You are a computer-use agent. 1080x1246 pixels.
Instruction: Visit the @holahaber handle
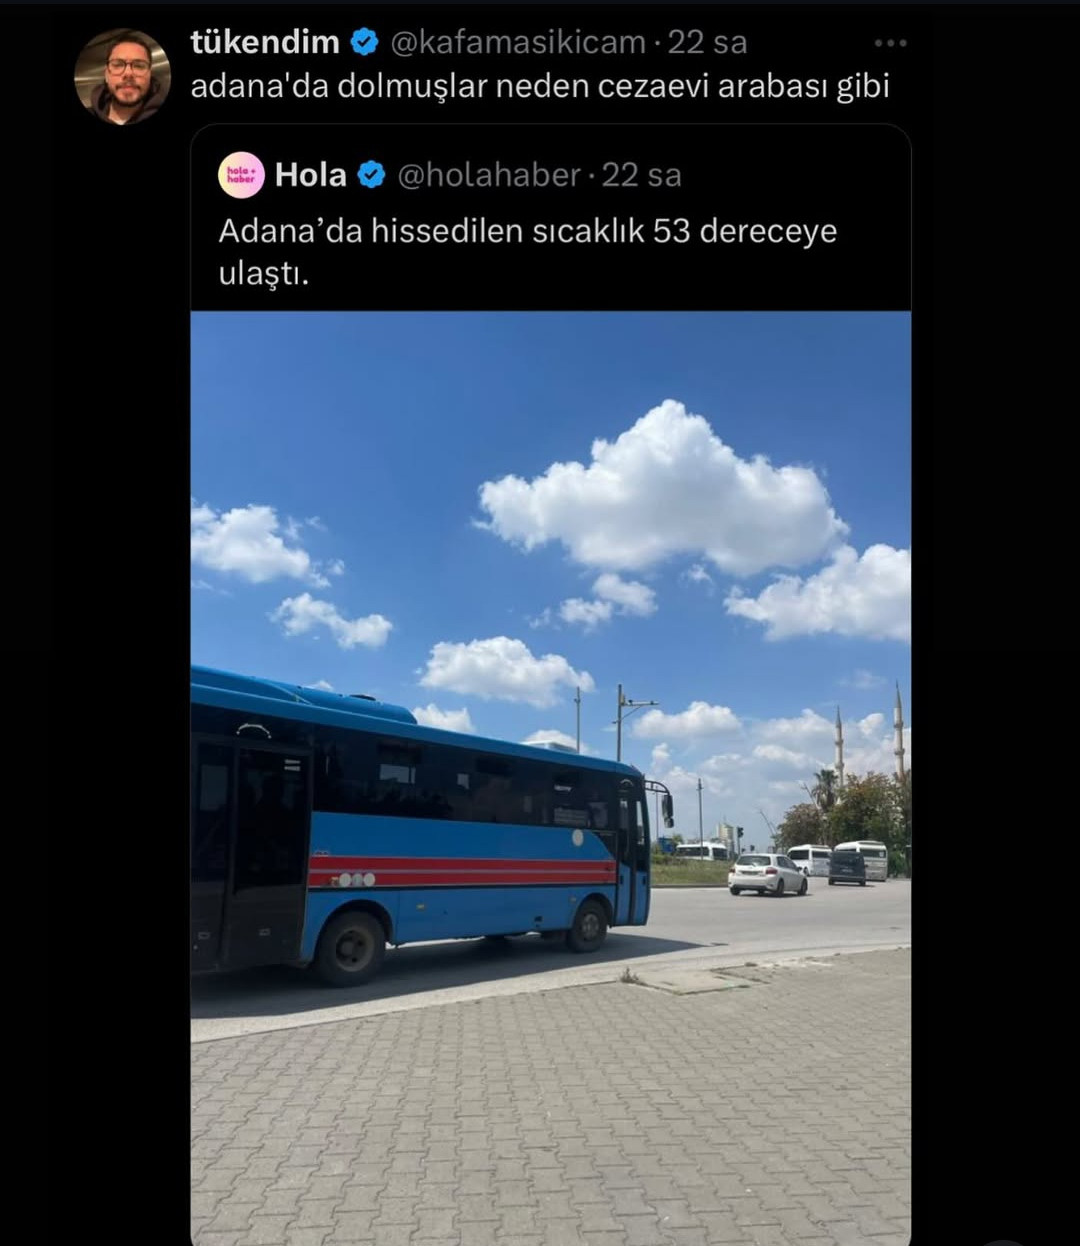pos(489,175)
